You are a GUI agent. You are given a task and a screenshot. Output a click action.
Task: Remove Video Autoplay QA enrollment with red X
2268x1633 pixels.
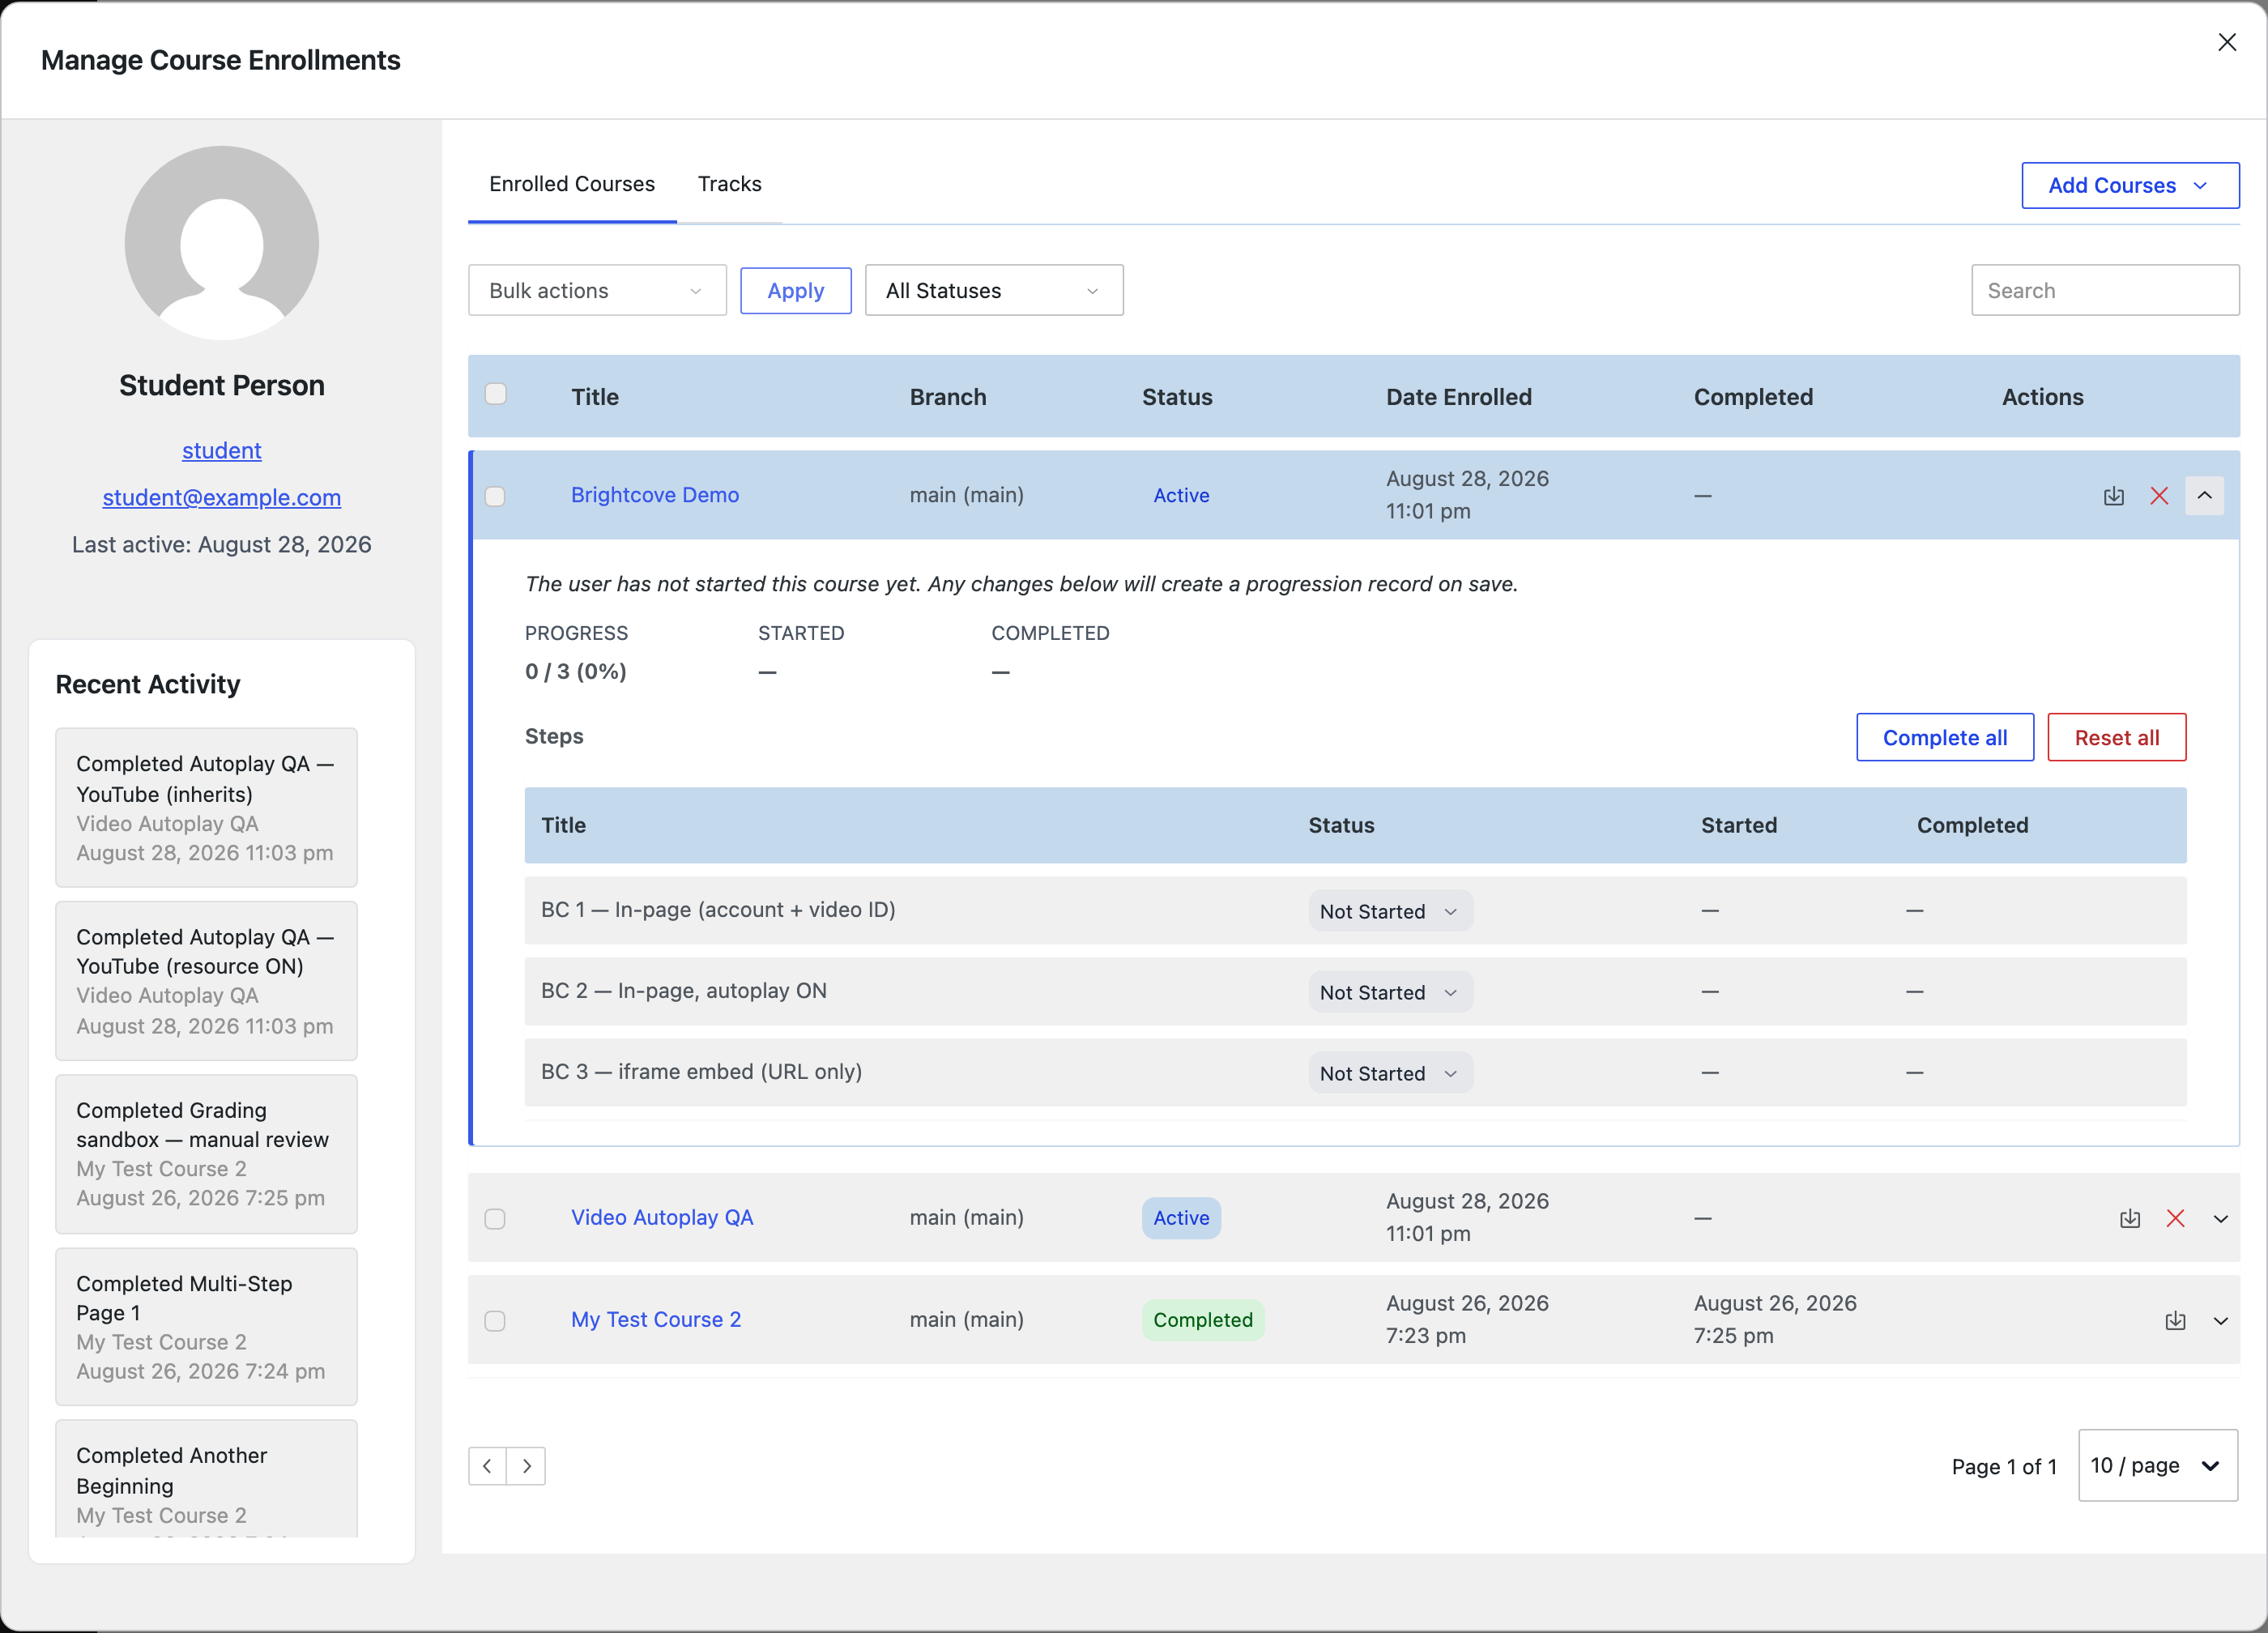click(2175, 1218)
